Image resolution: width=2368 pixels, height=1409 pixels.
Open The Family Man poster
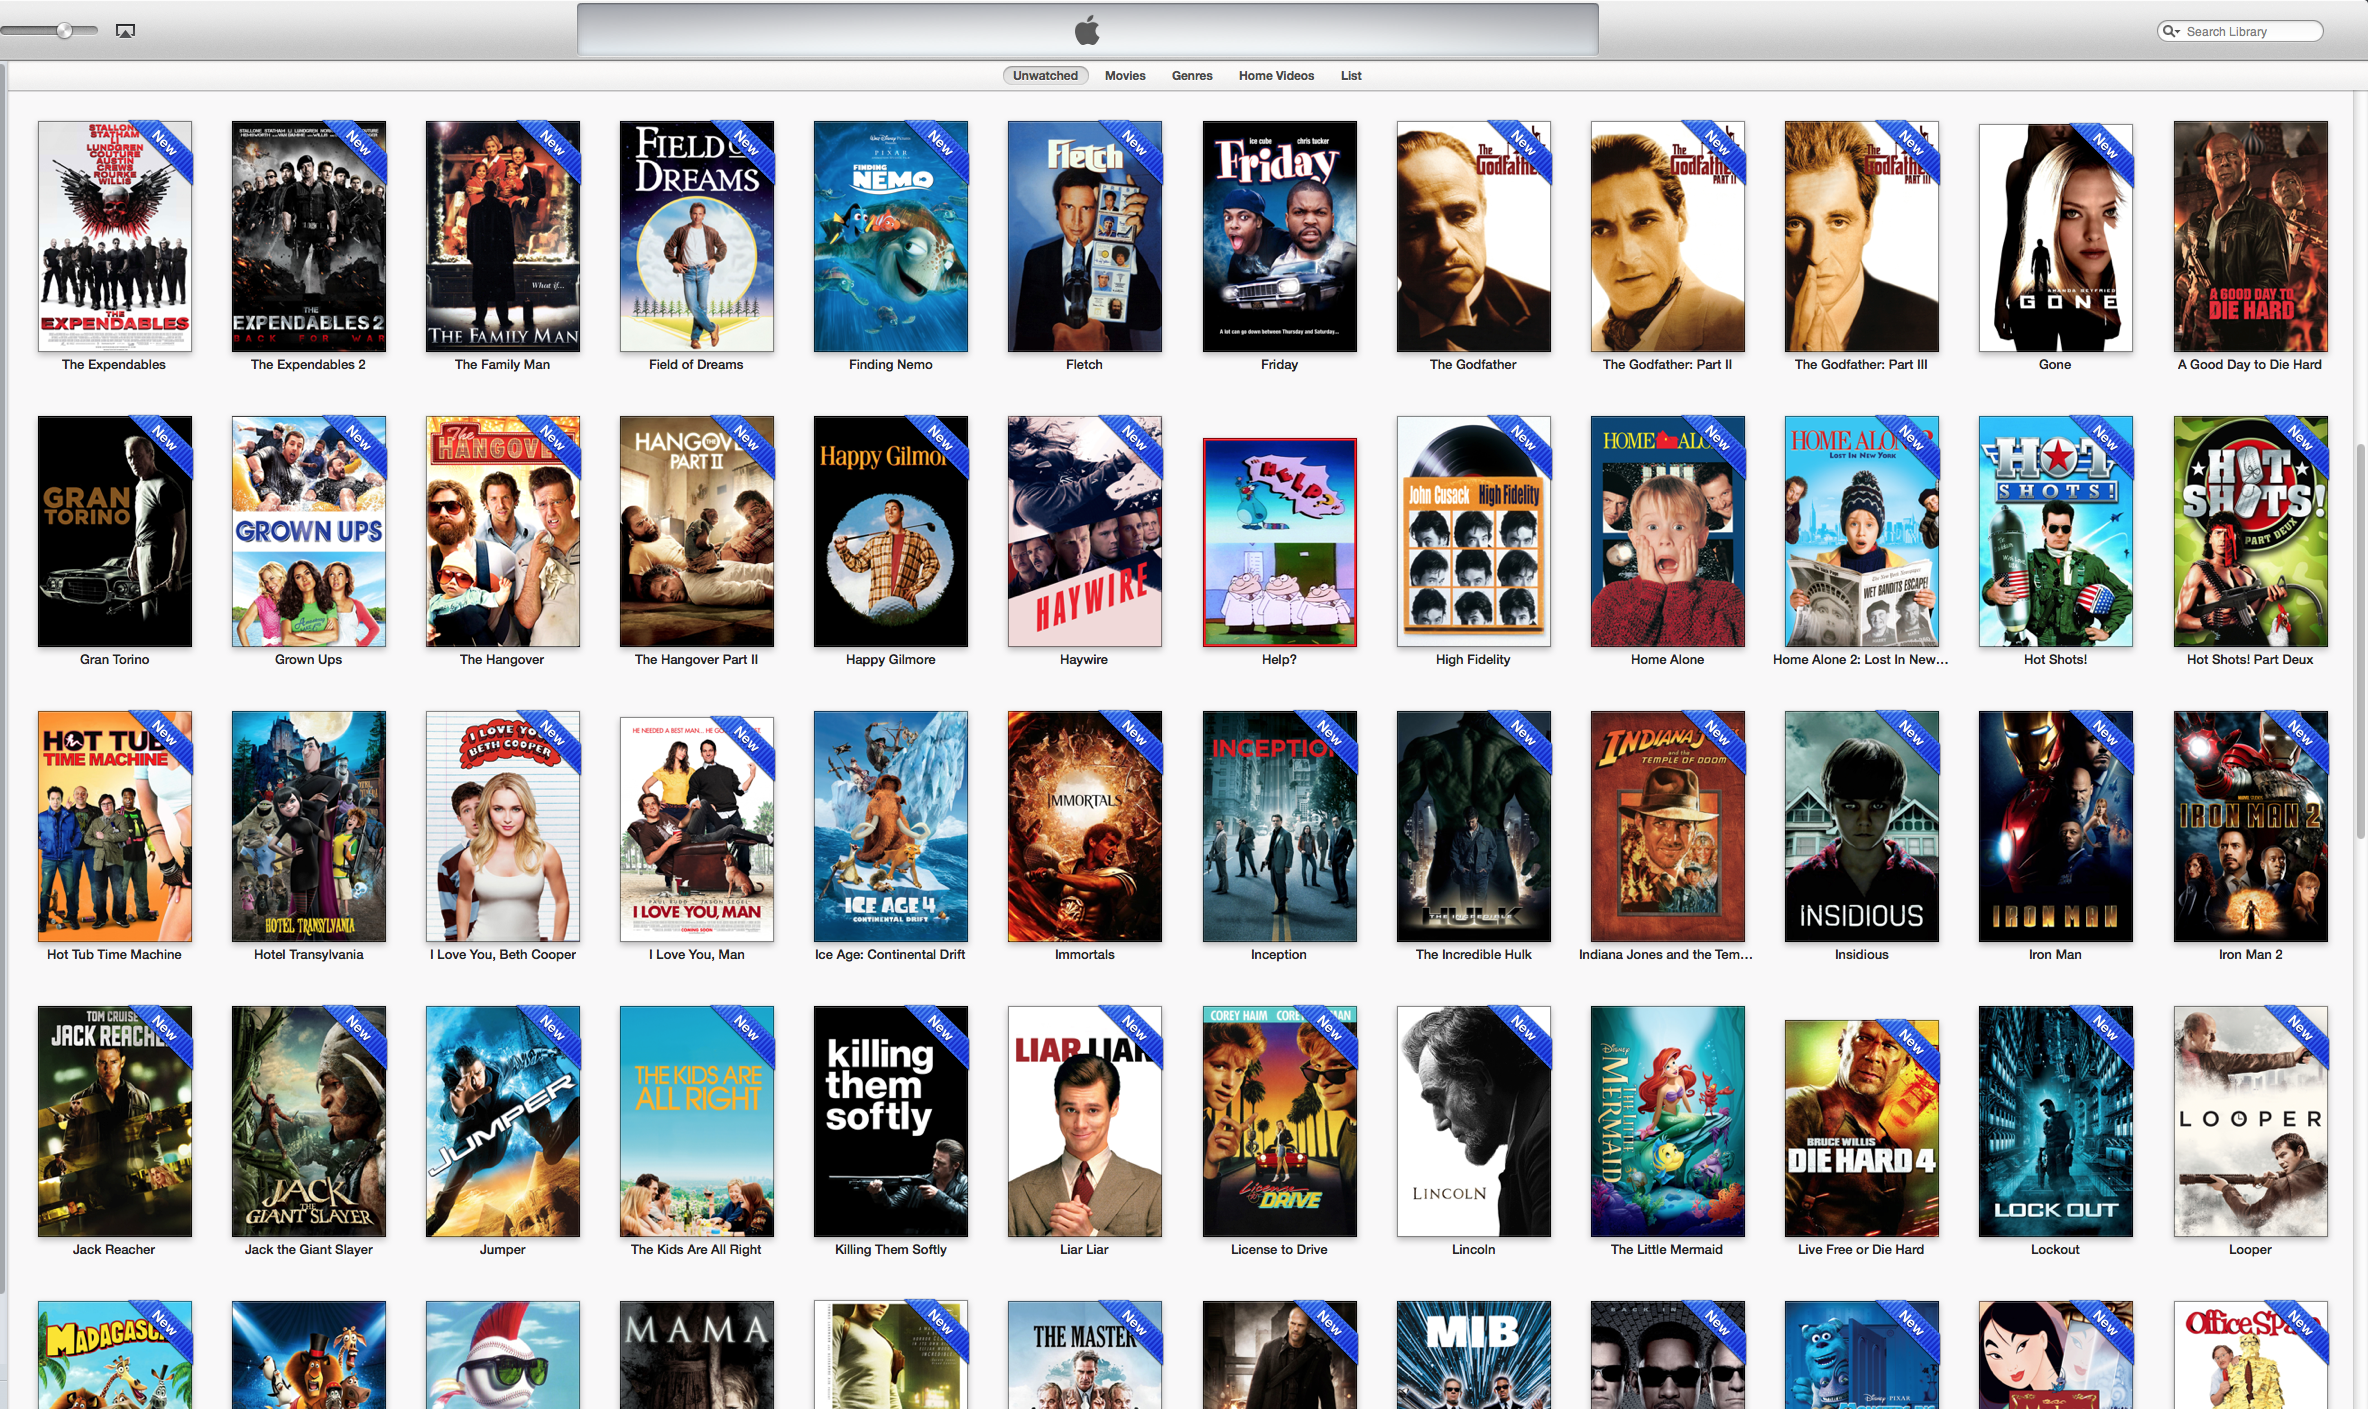tap(503, 236)
